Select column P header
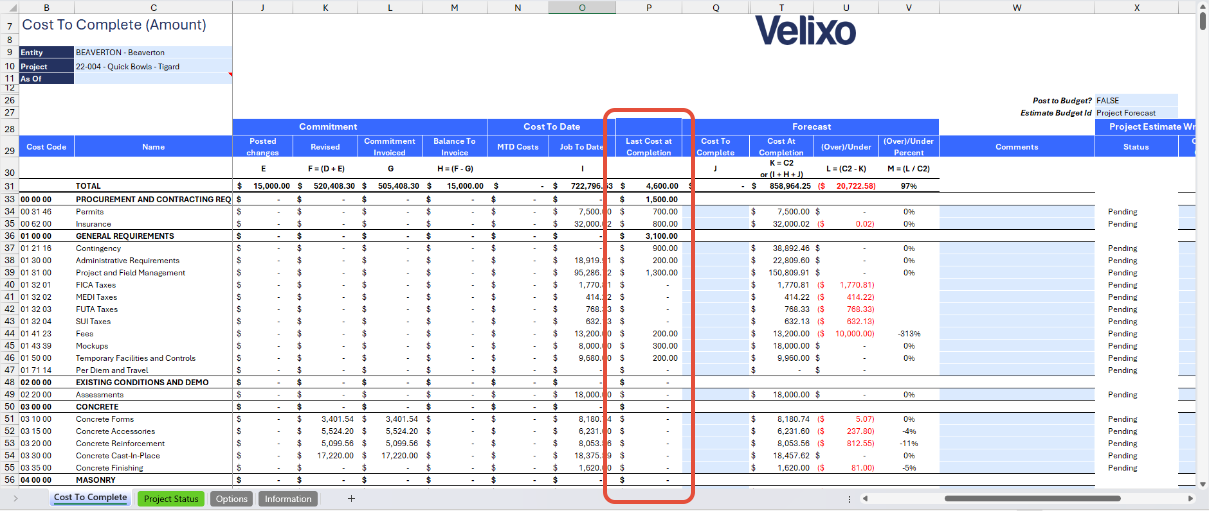This screenshot has height=511, width=1209. tap(649, 7)
